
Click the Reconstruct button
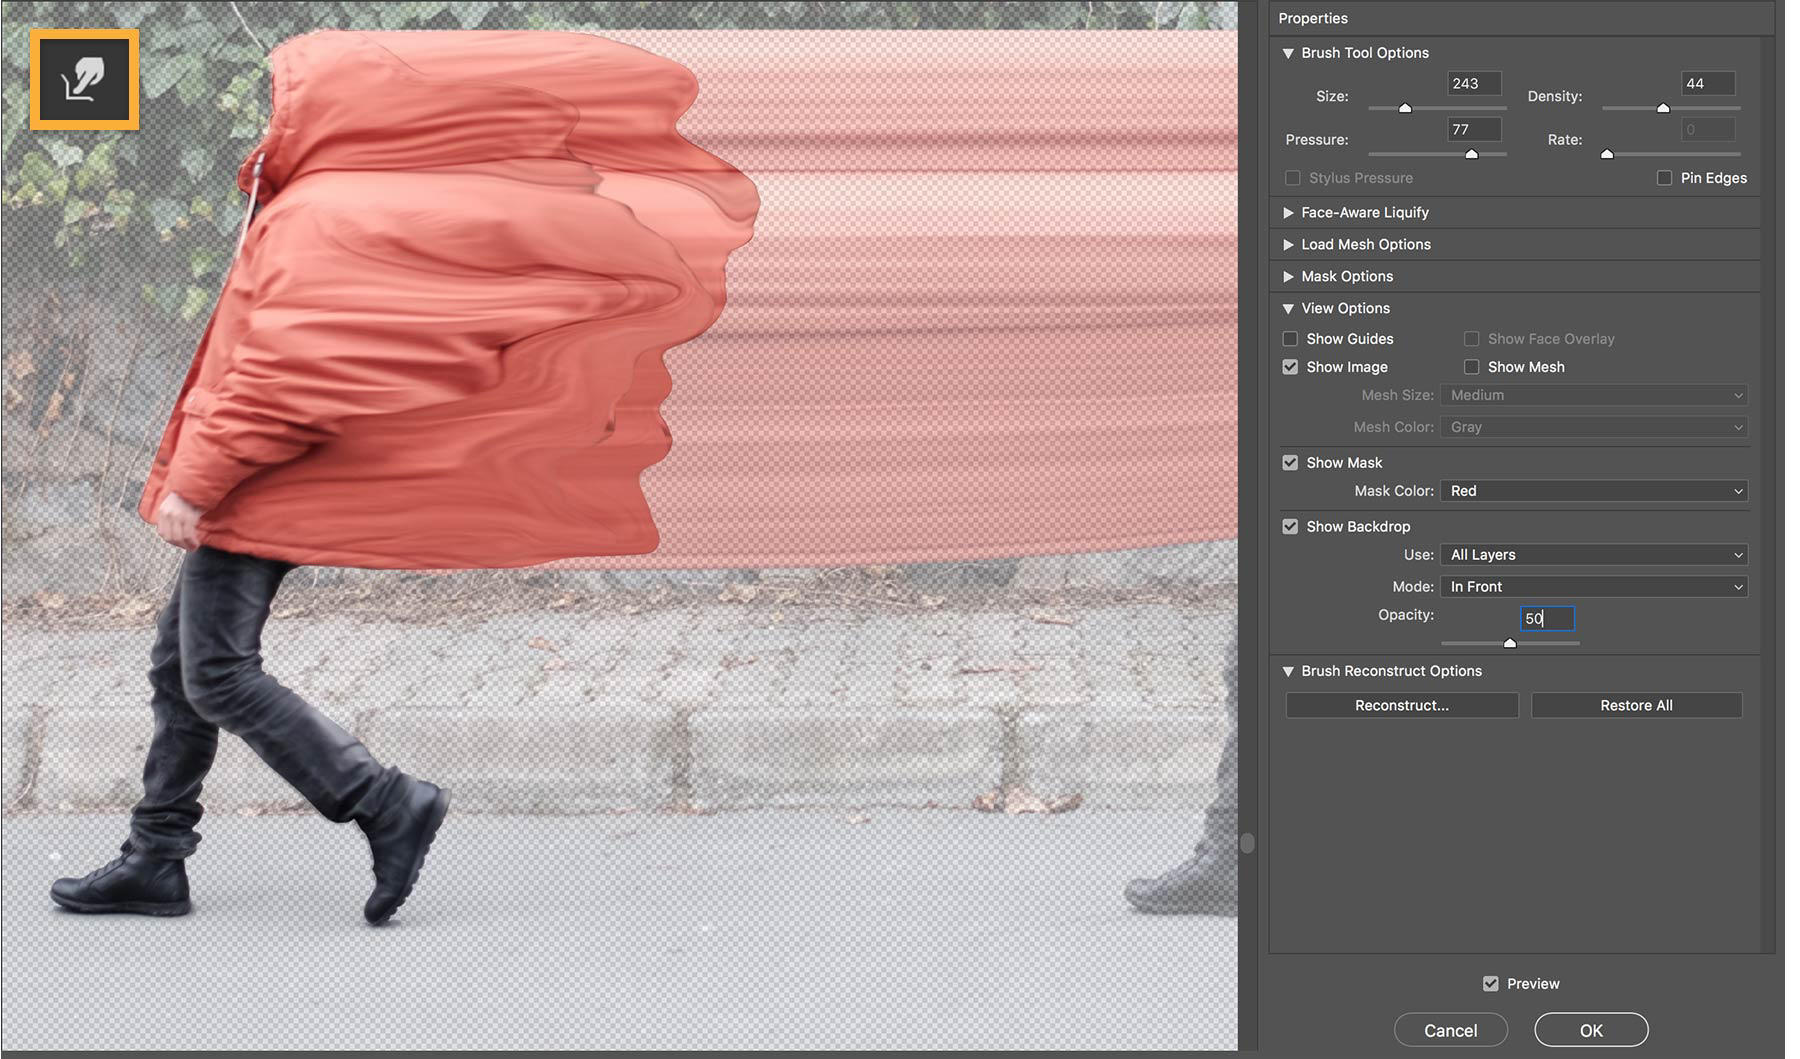1401,705
